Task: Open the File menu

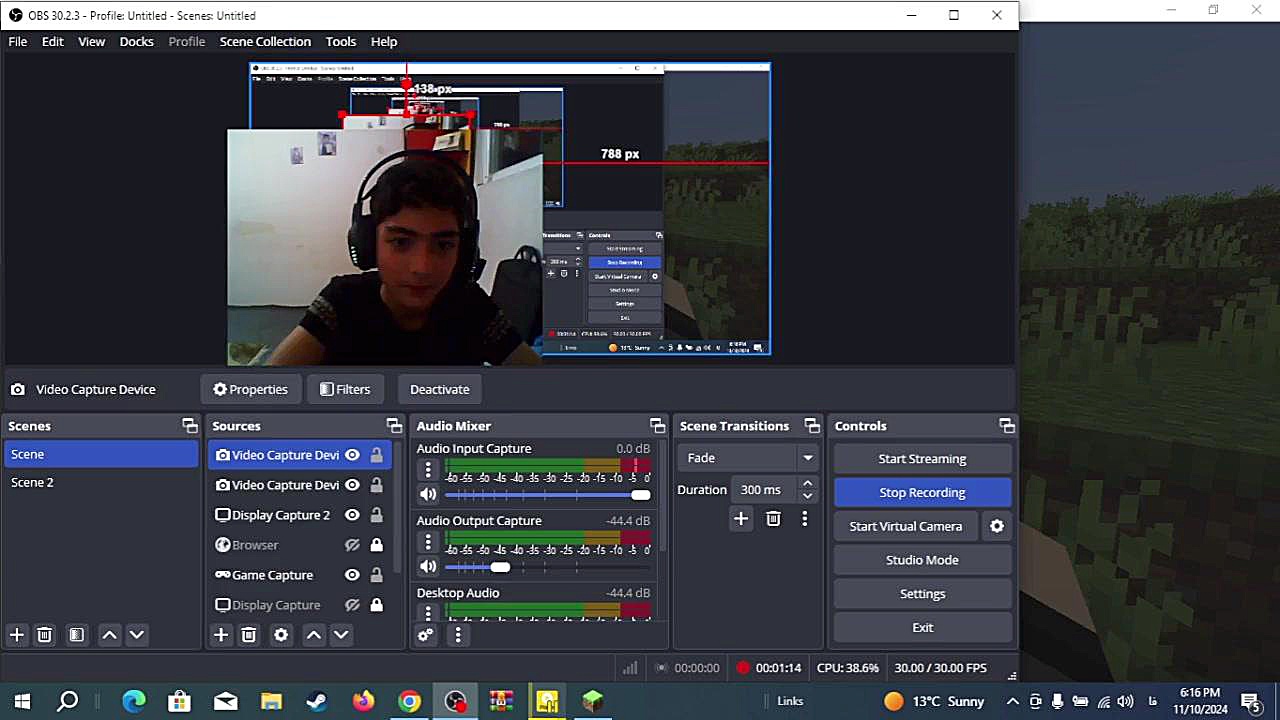Action: (18, 41)
